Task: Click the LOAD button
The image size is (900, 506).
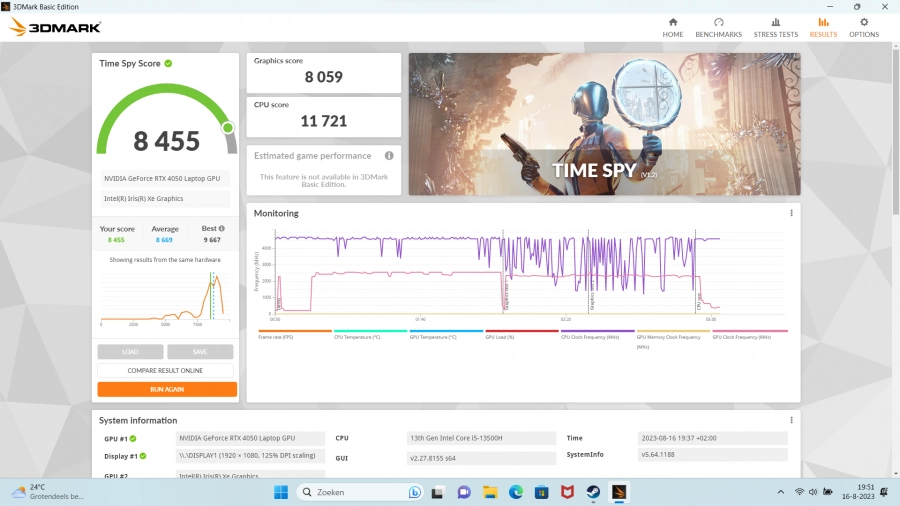Action: click(130, 351)
